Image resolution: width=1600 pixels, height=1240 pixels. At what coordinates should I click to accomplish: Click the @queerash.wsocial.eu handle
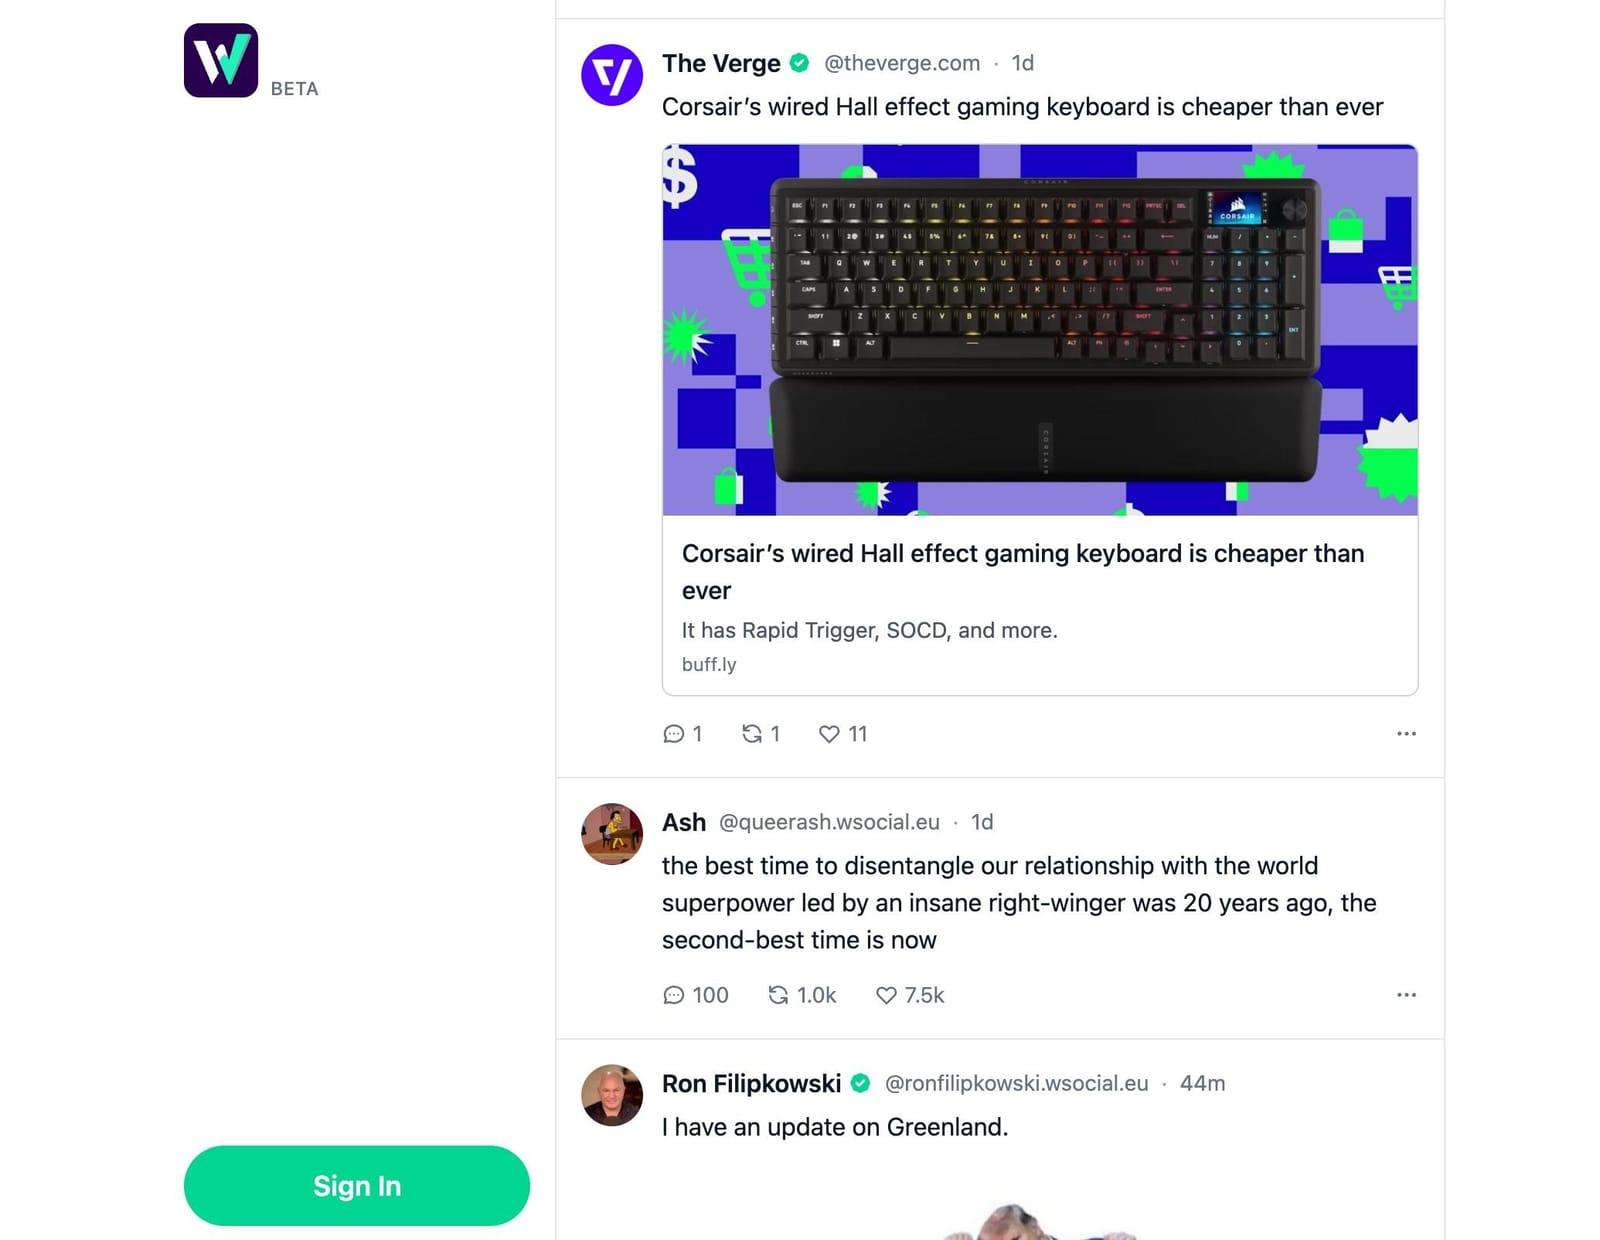click(829, 822)
